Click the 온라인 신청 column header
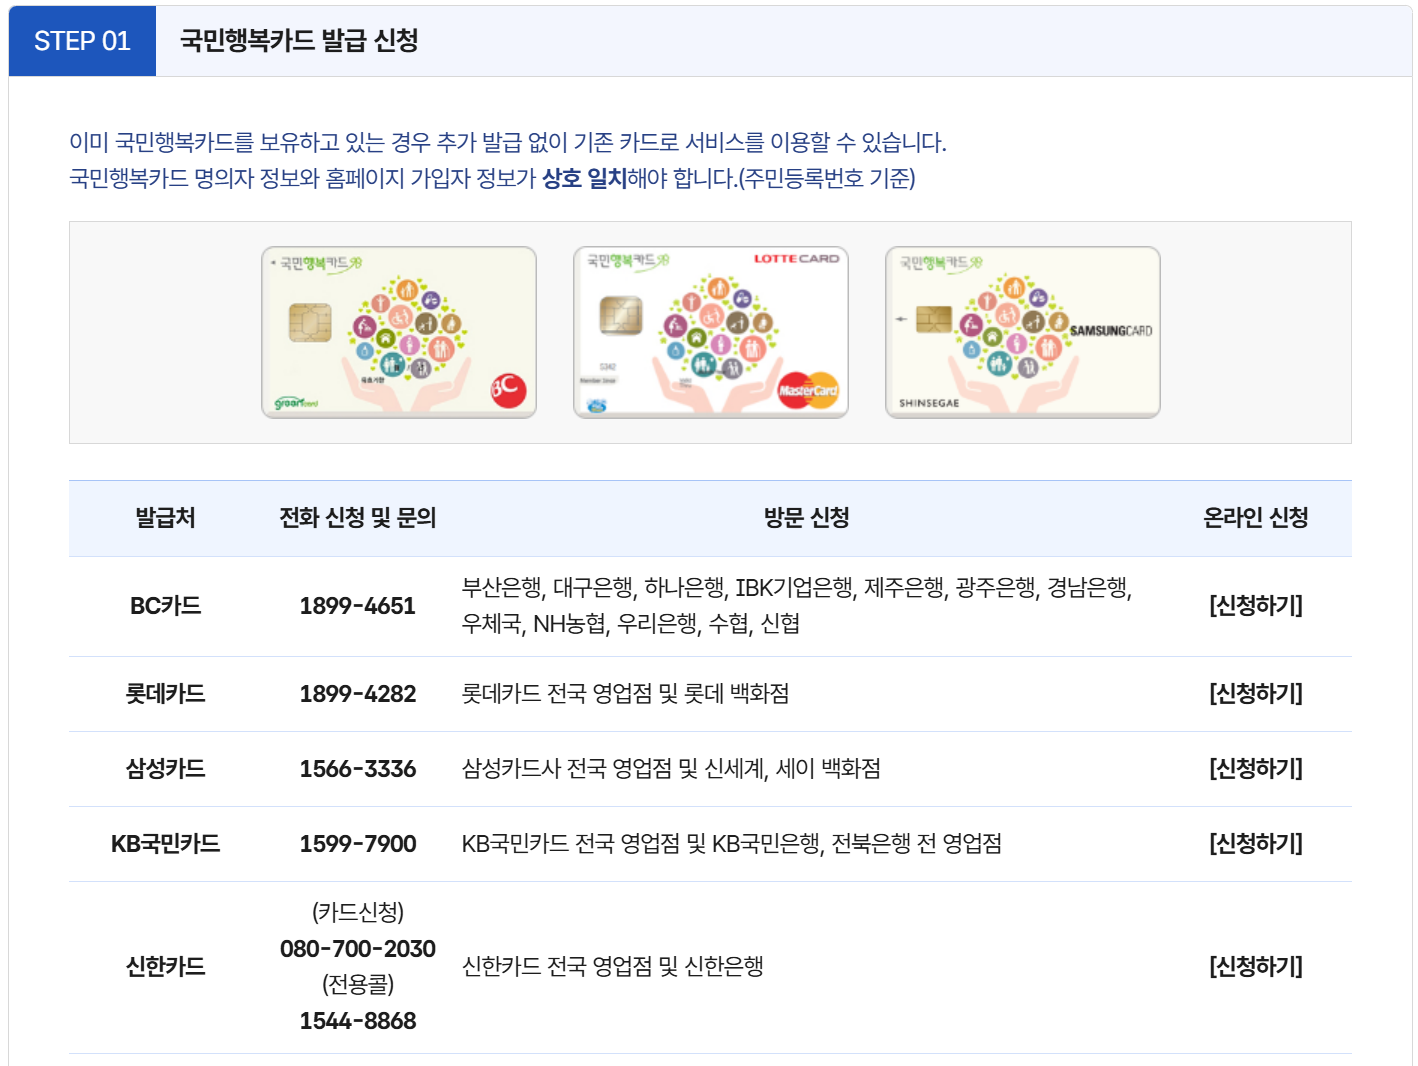The width and height of the screenshot is (1418, 1066). pyautogui.click(x=1256, y=518)
